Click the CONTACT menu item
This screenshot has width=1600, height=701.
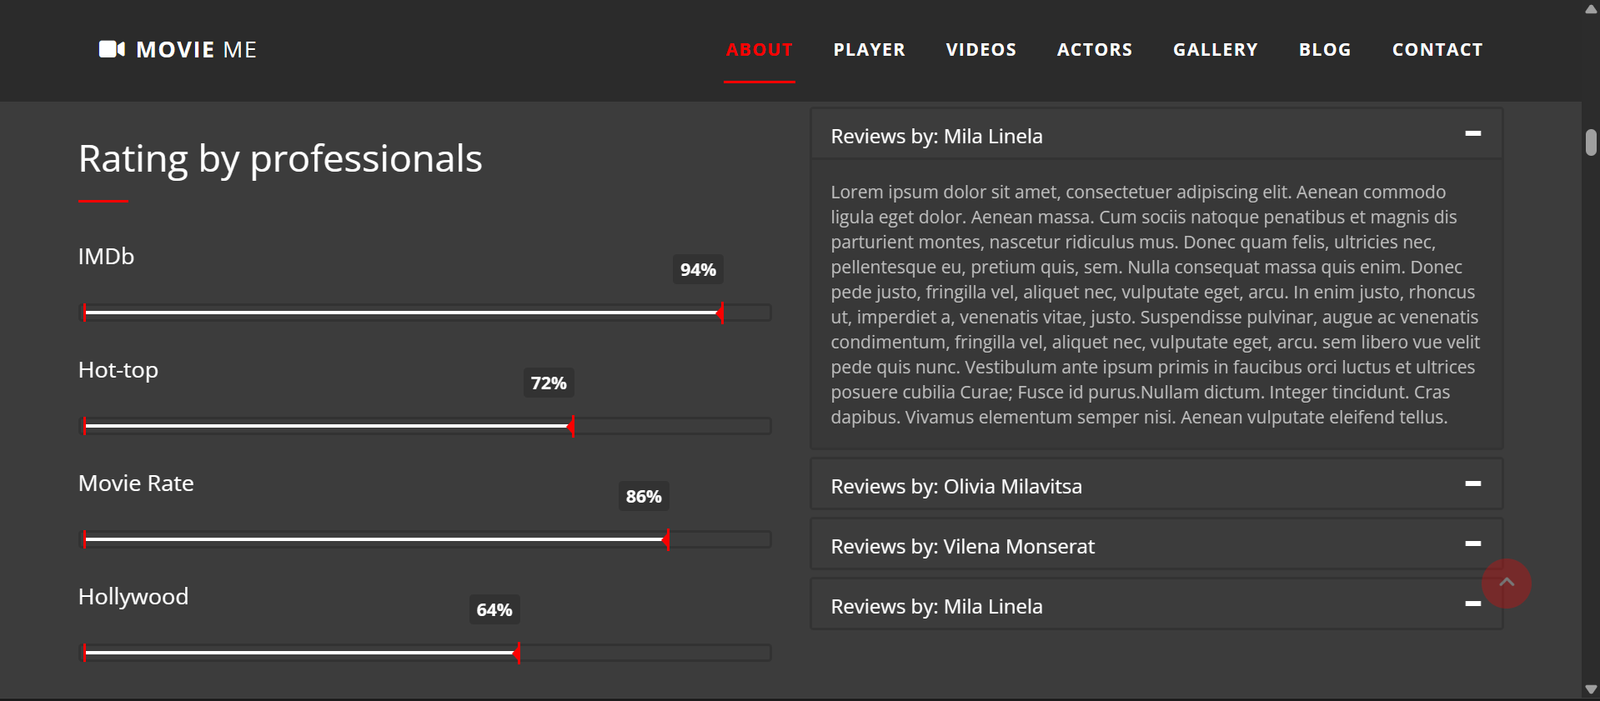[x=1437, y=50]
